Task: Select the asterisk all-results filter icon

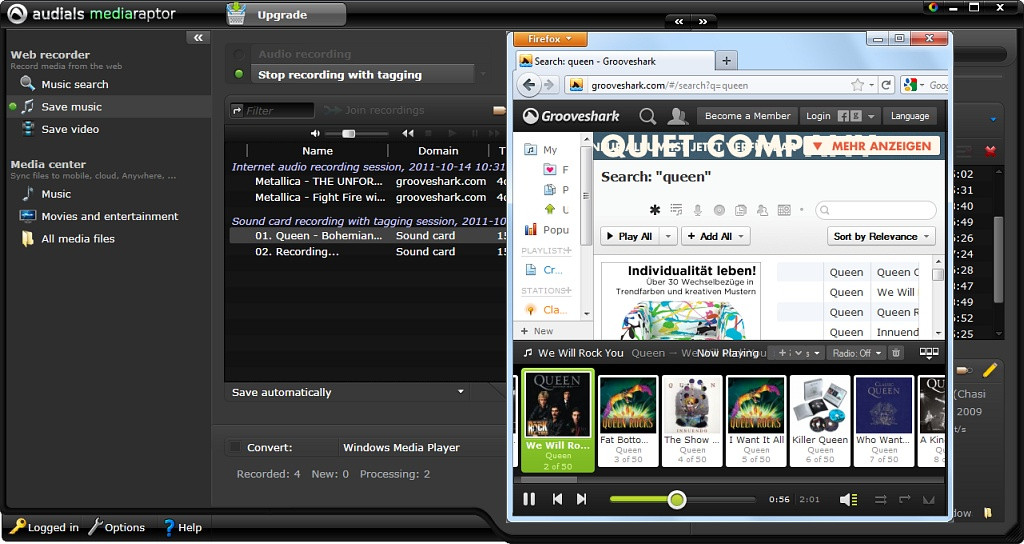Action: pos(654,210)
